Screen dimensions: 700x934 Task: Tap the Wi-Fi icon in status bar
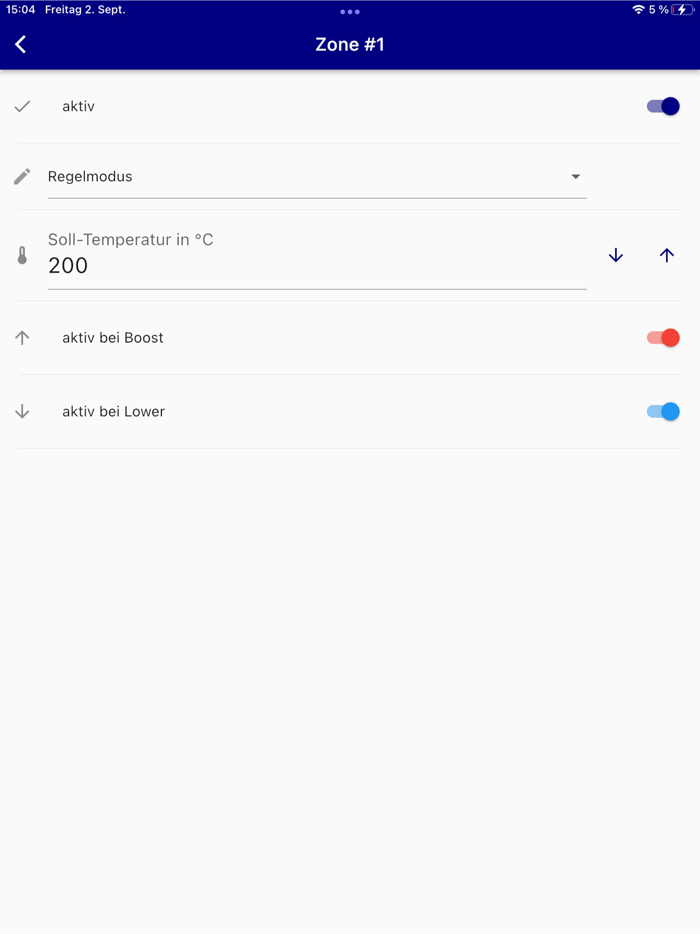[638, 10]
